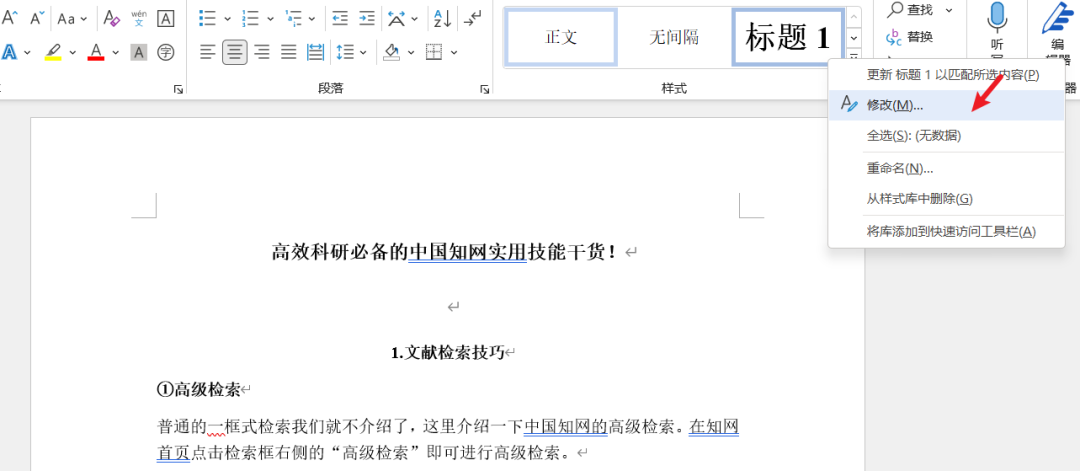Sort text with A-Z sort icon

click(442, 18)
